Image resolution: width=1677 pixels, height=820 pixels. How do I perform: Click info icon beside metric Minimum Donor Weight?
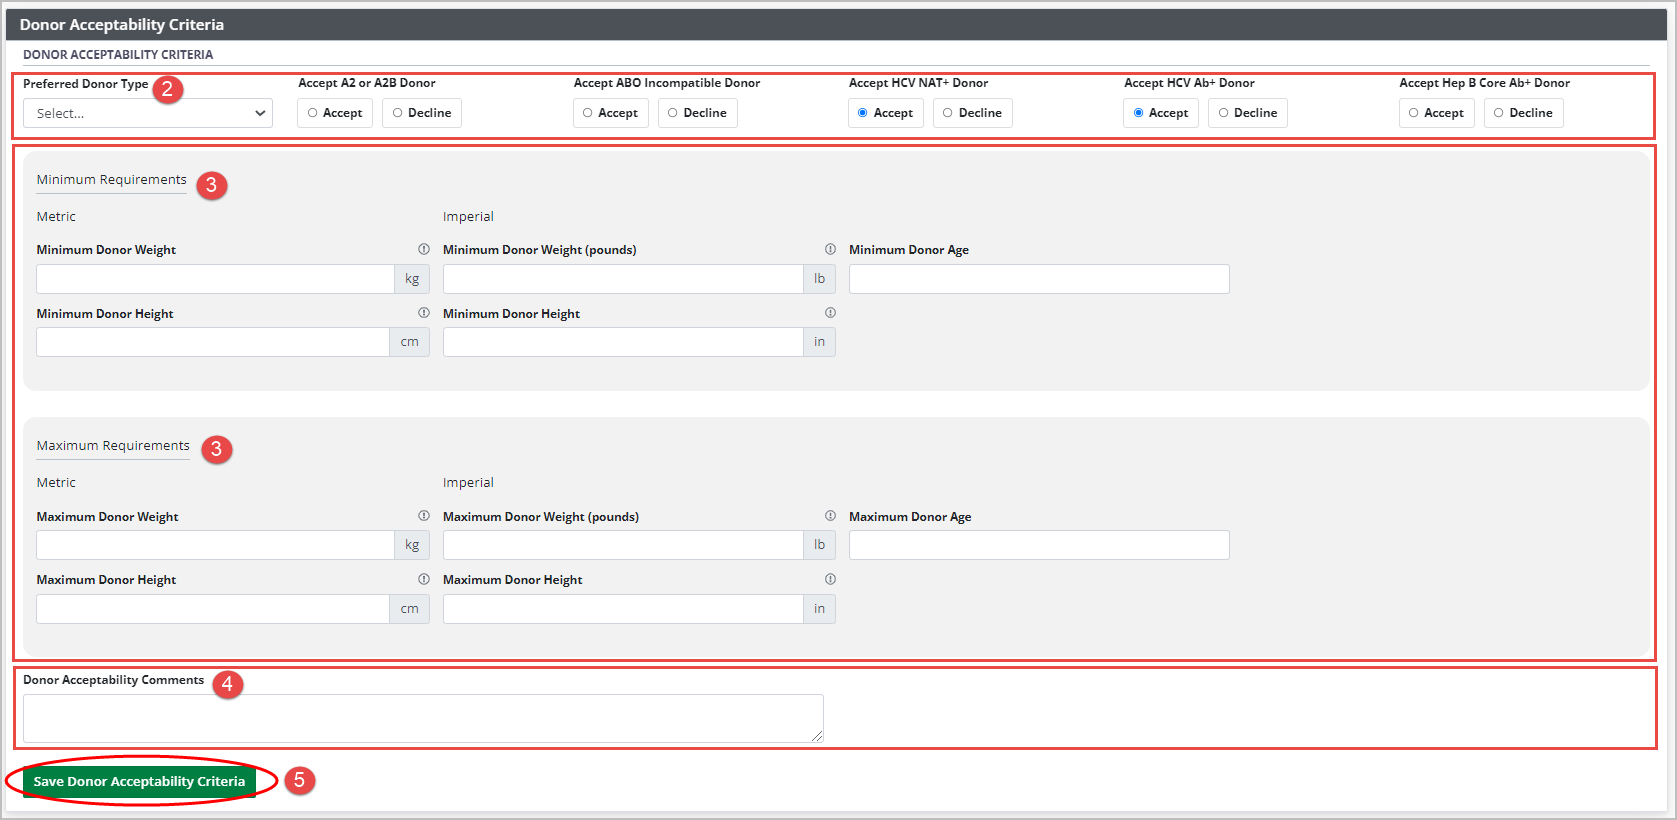(x=424, y=249)
